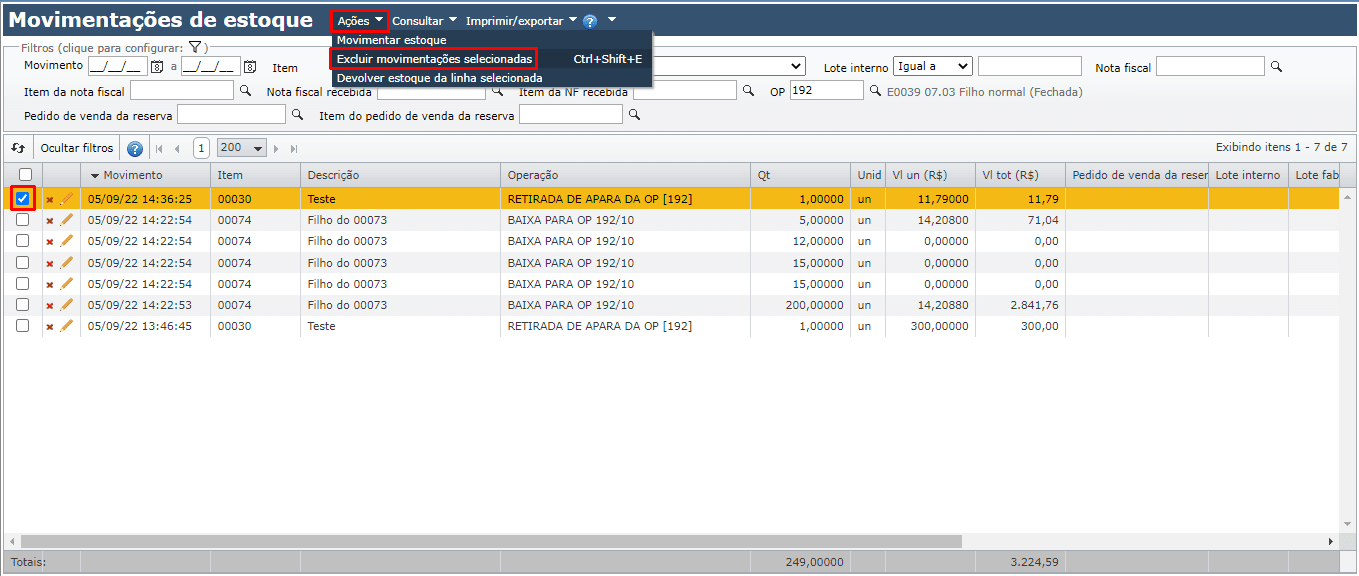Image resolution: width=1359 pixels, height=576 pixels.
Task: Click the refresh icon in grid toolbar
Action: click(x=18, y=148)
